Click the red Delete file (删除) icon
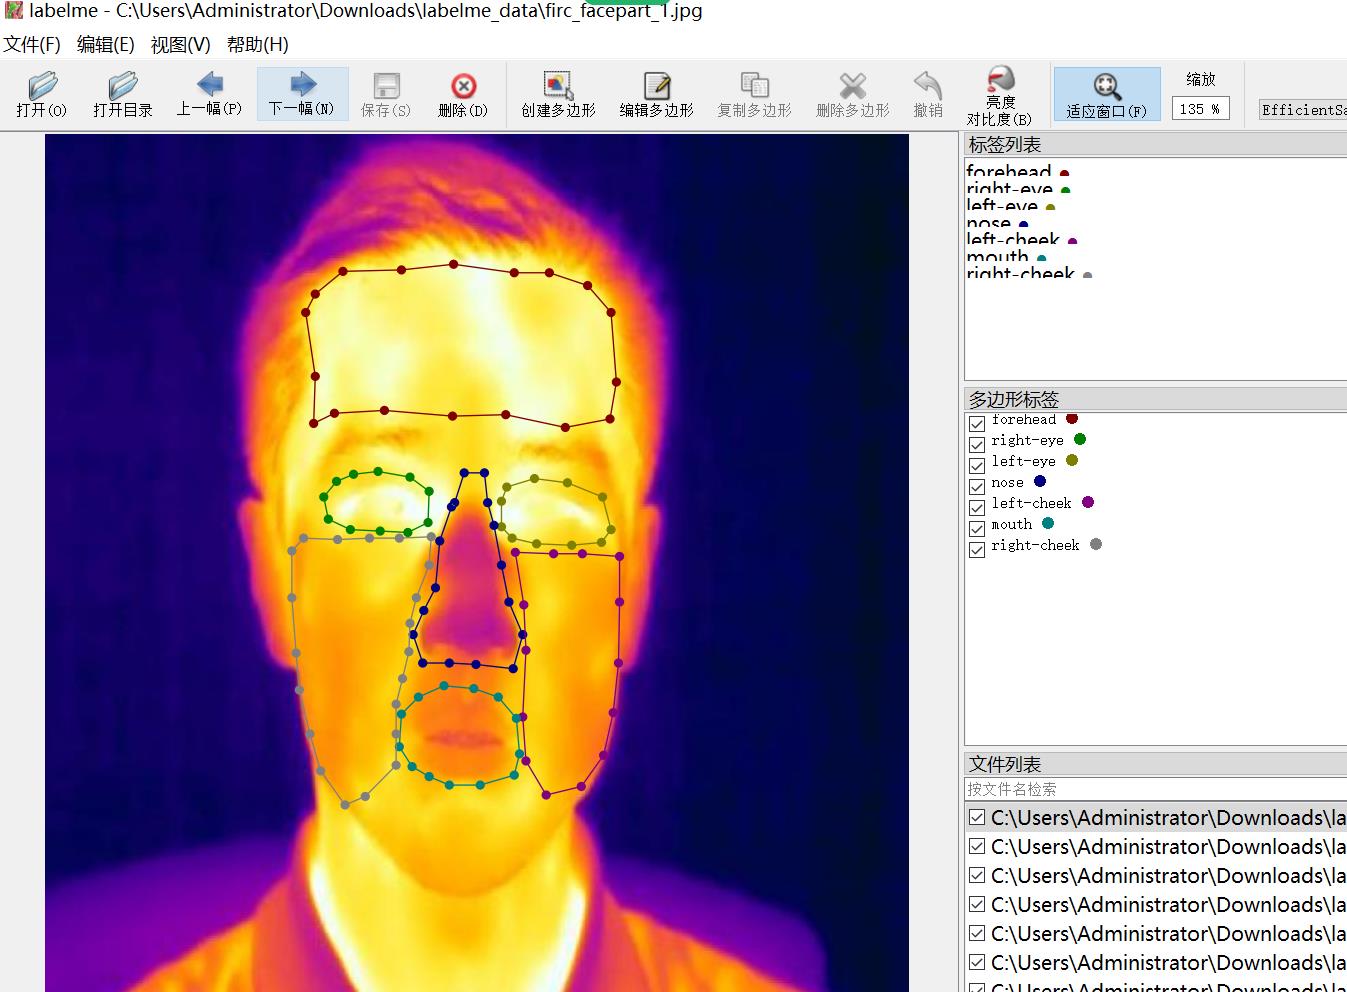Viewport: 1347px width, 992px height. [463, 95]
